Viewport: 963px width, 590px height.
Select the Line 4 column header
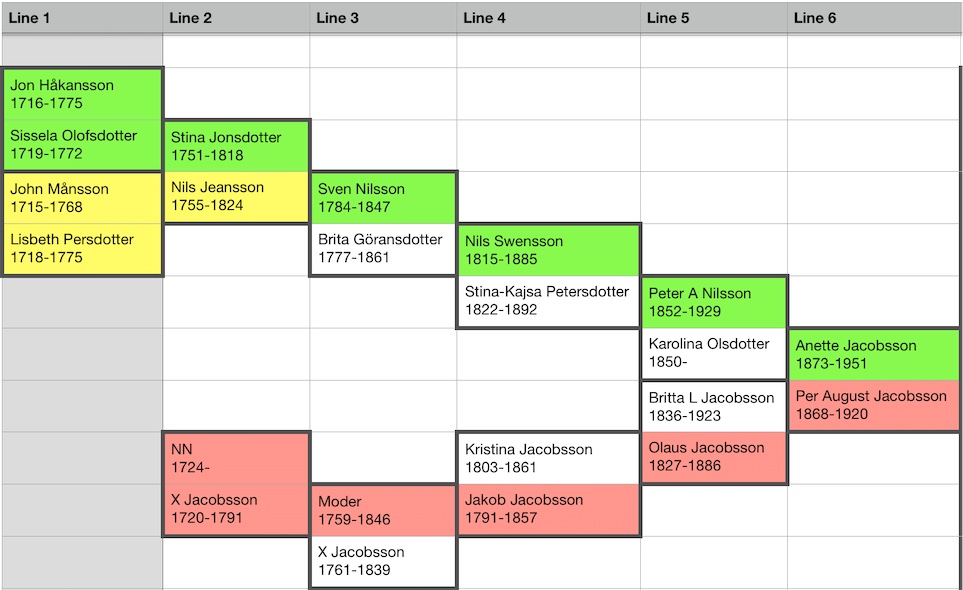(x=548, y=18)
